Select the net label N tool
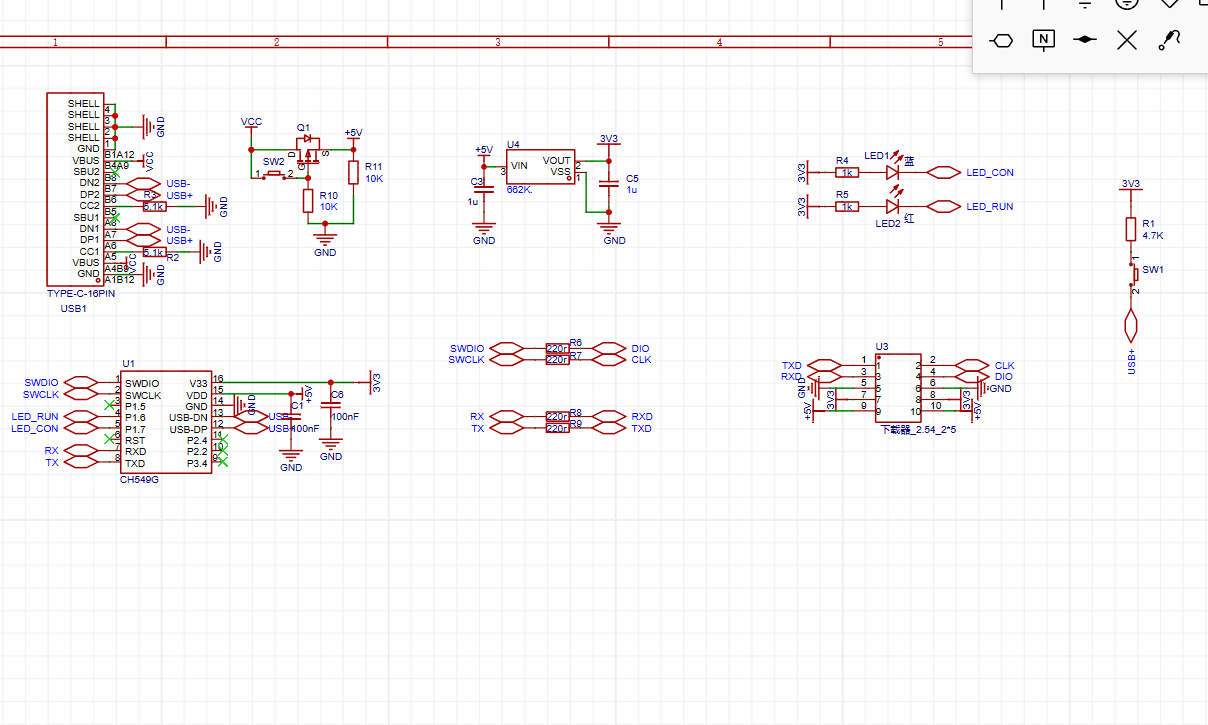1208x725 pixels. 1043,40
